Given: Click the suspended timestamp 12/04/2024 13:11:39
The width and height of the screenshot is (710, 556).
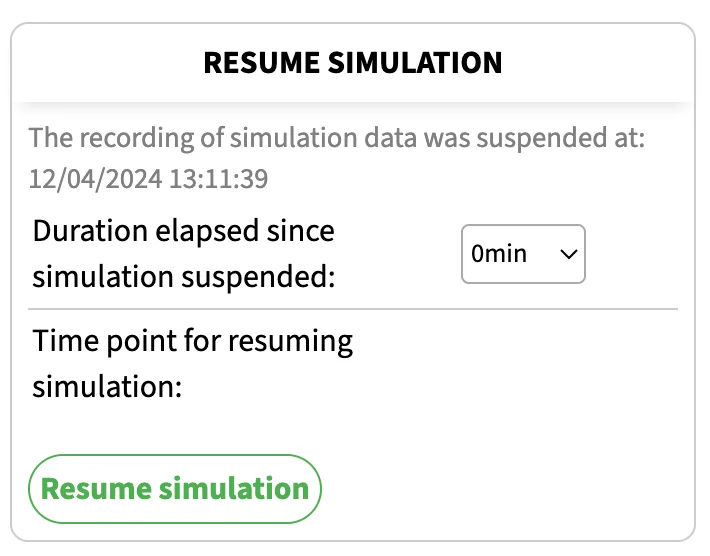Looking at the screenshot, I should click(x=149, y=178).
